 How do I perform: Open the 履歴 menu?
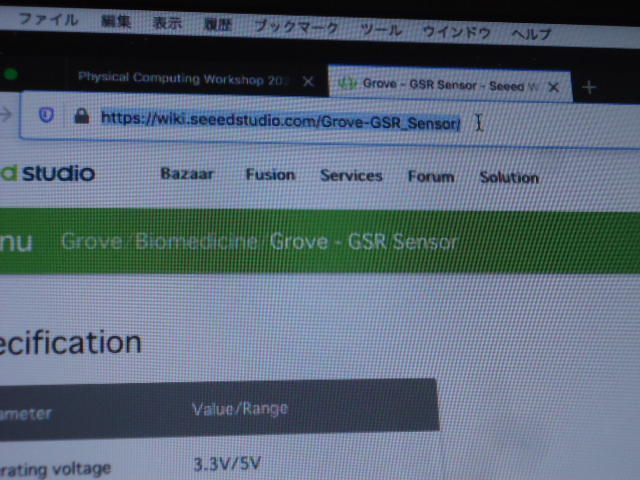tap(218, 25)
